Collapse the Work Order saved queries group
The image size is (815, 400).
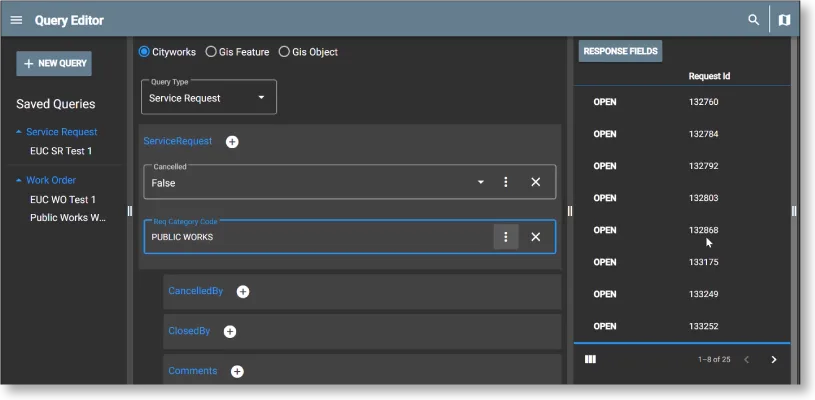(19, 180)
